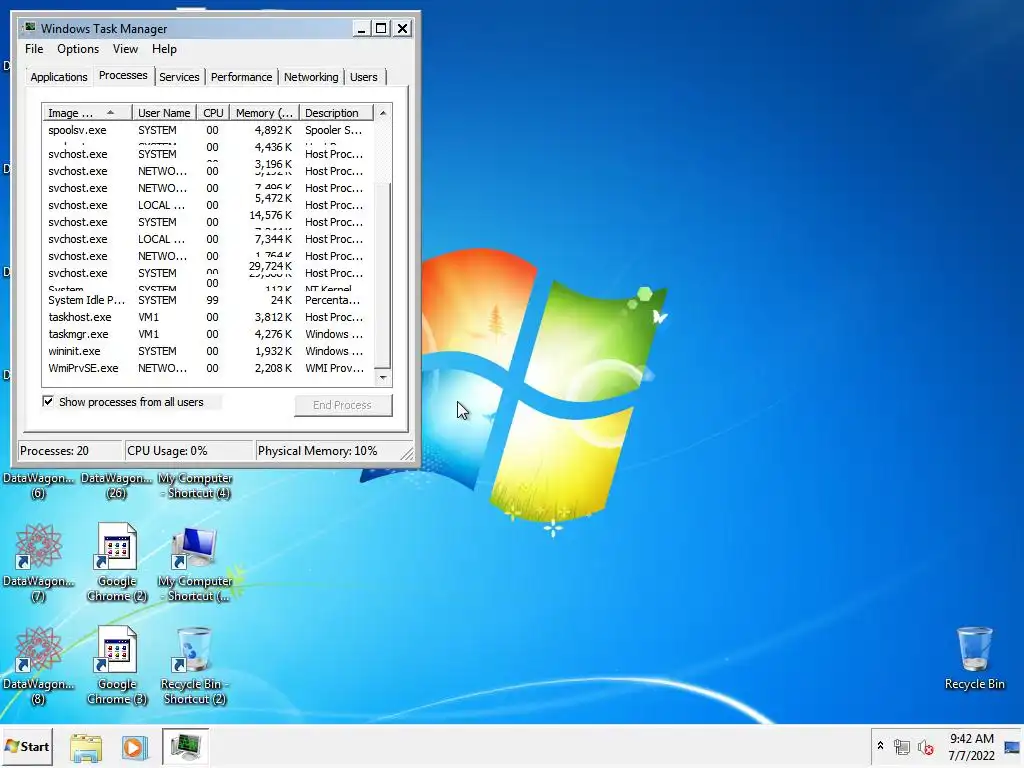Image resolution: width=1024 pixels, height=768 pixels.
Task: Click the End Process button
Action: point(343,405)
